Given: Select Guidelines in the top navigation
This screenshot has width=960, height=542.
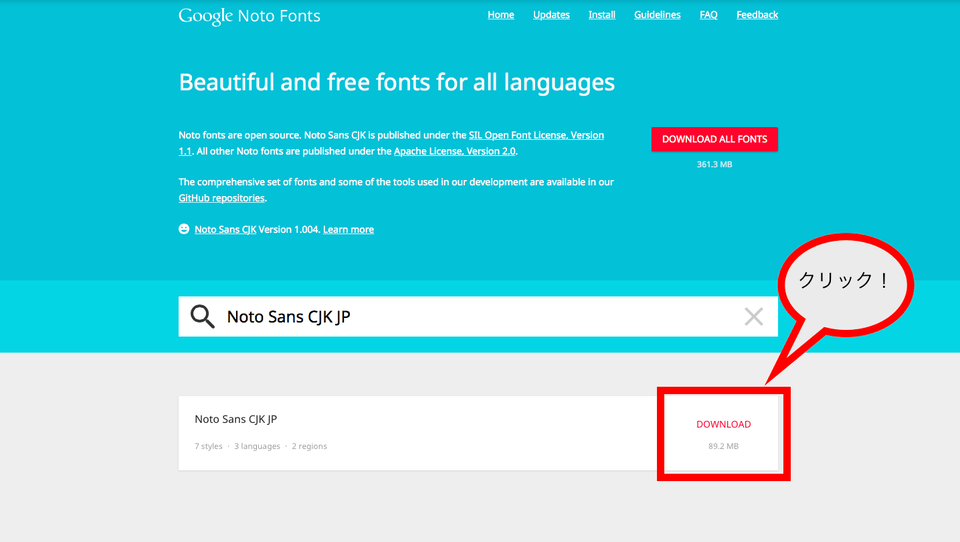Looking at the screenshot, I should tap(657, 15).
